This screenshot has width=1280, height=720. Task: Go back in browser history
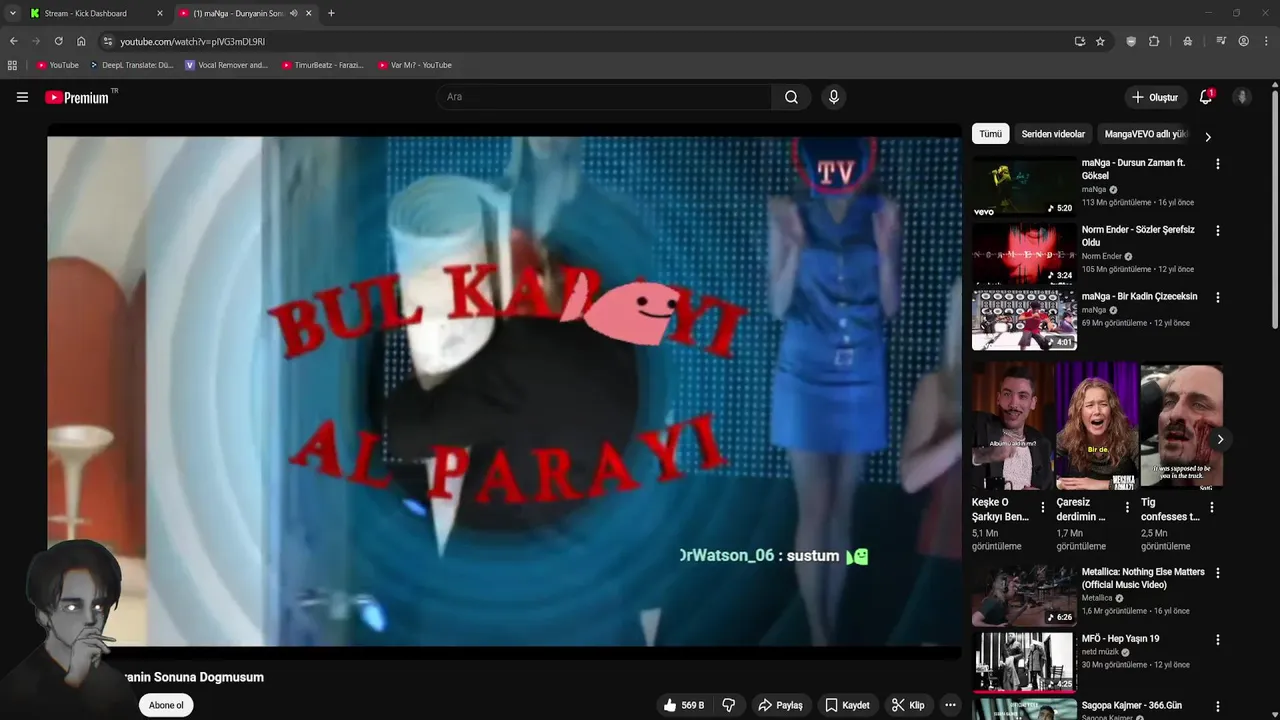coord(13,41)
